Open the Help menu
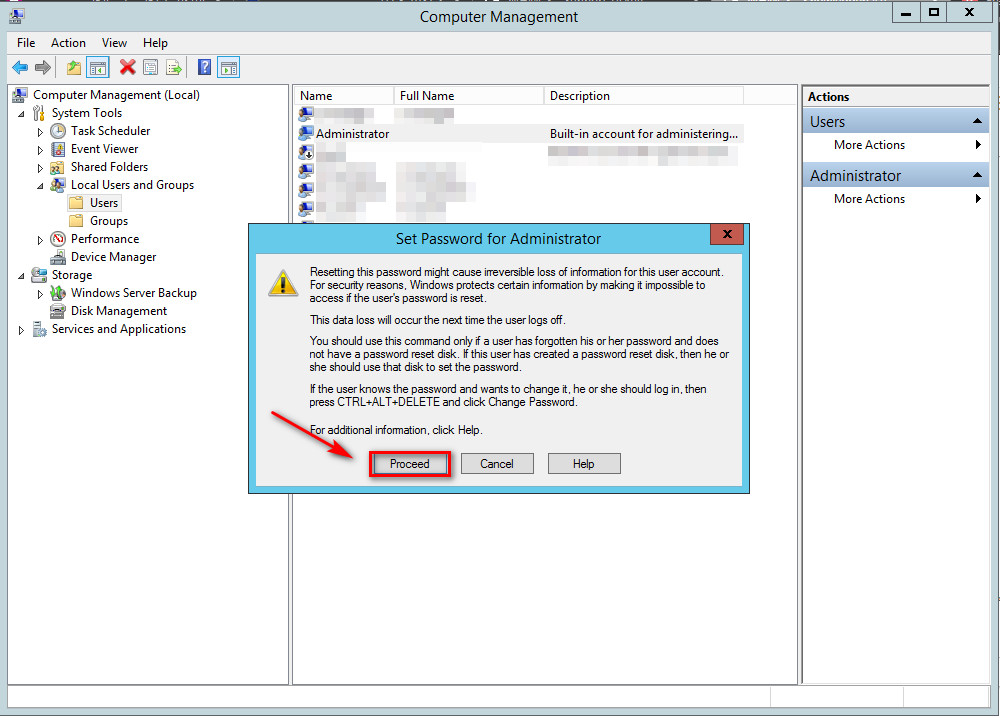 click(155, 43)
